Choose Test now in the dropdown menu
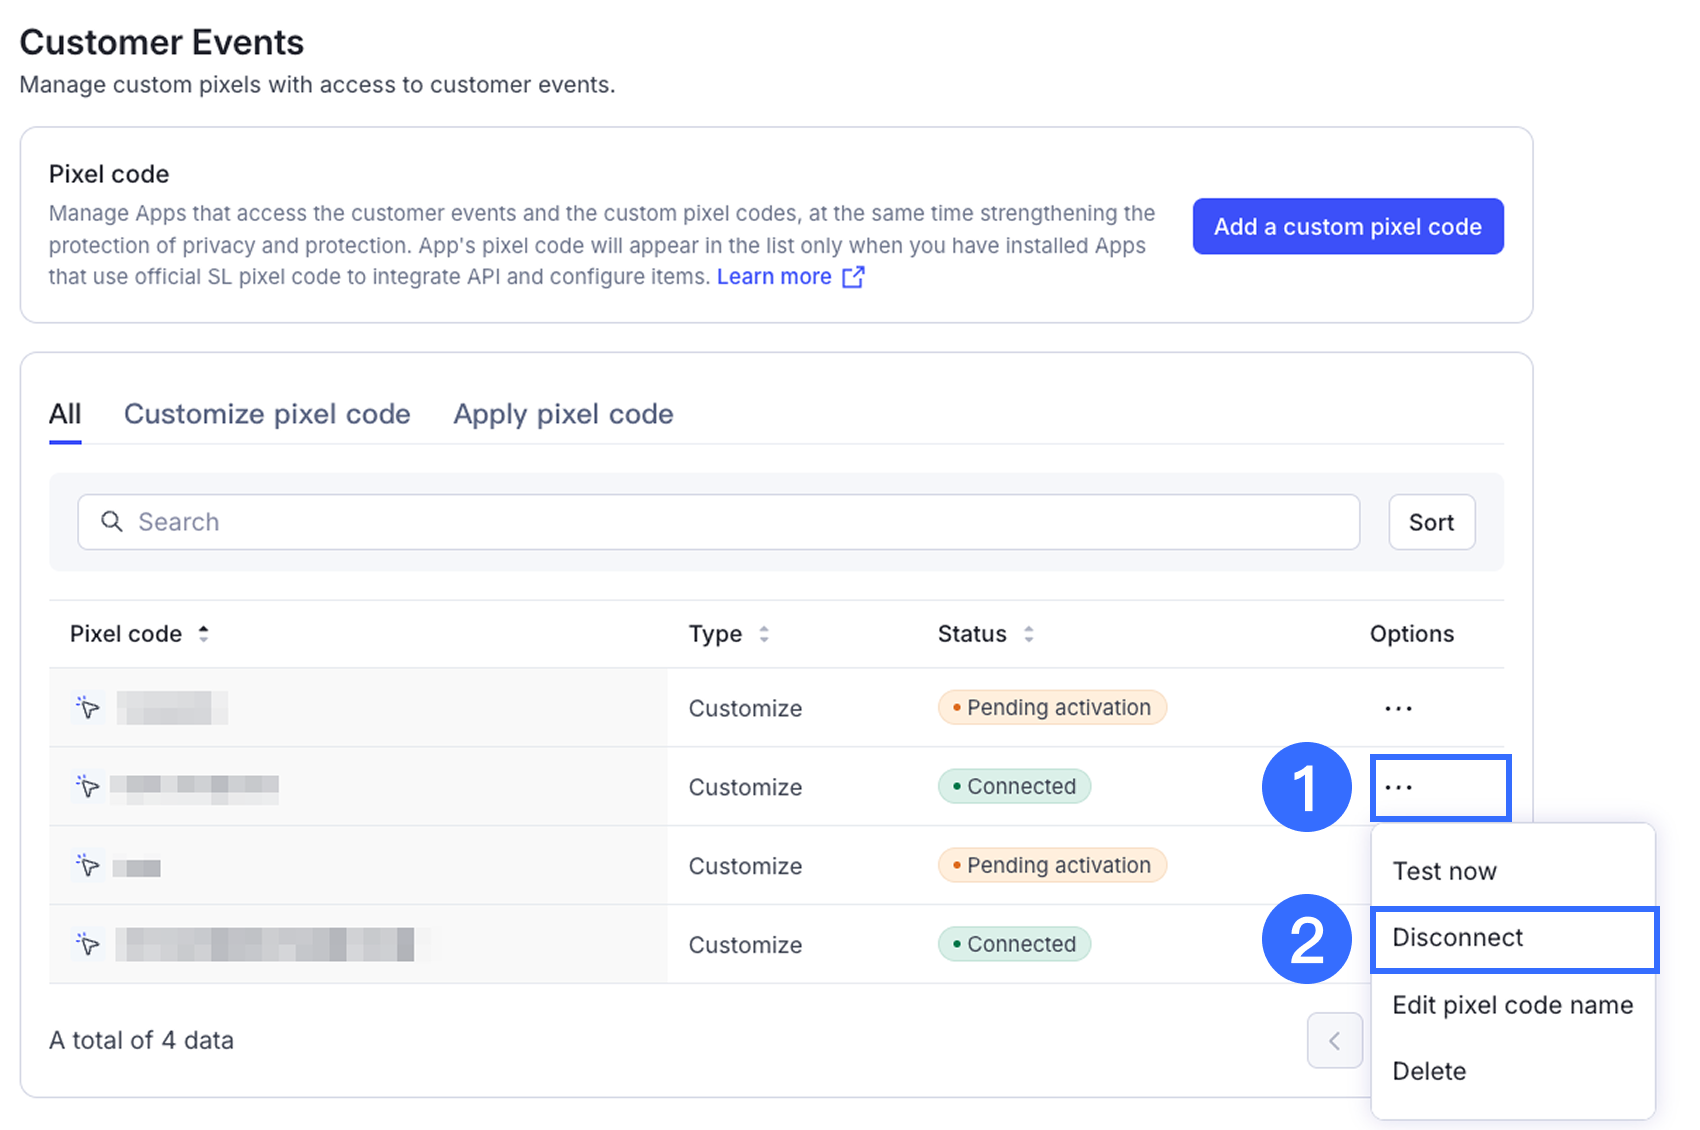The height and width of the screenshot is (1130, 1700). [1444, 872]
